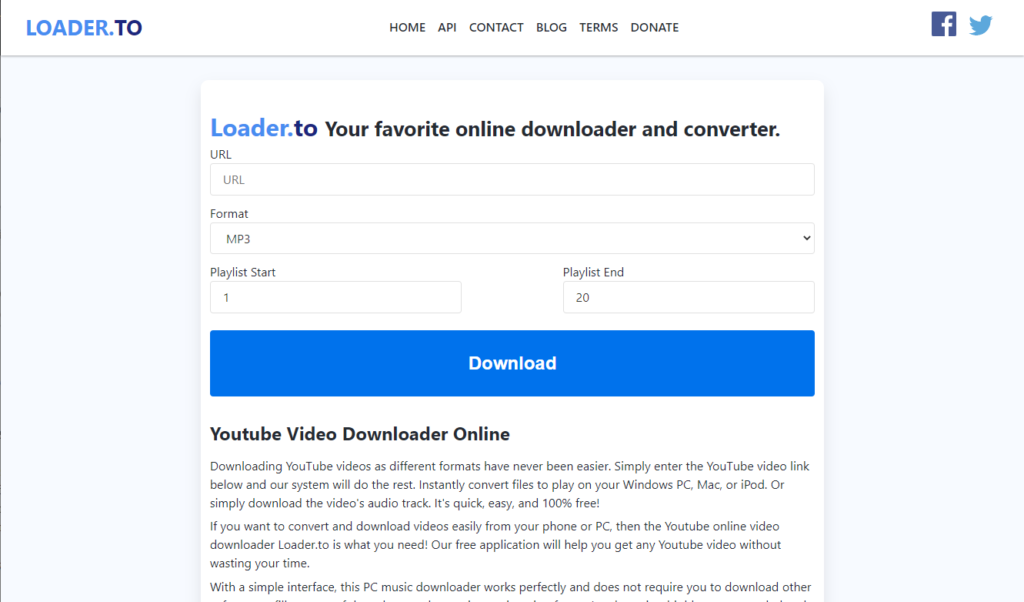Focus the URL input field
The image size is (1024, 602).
(x=512, y=180)
